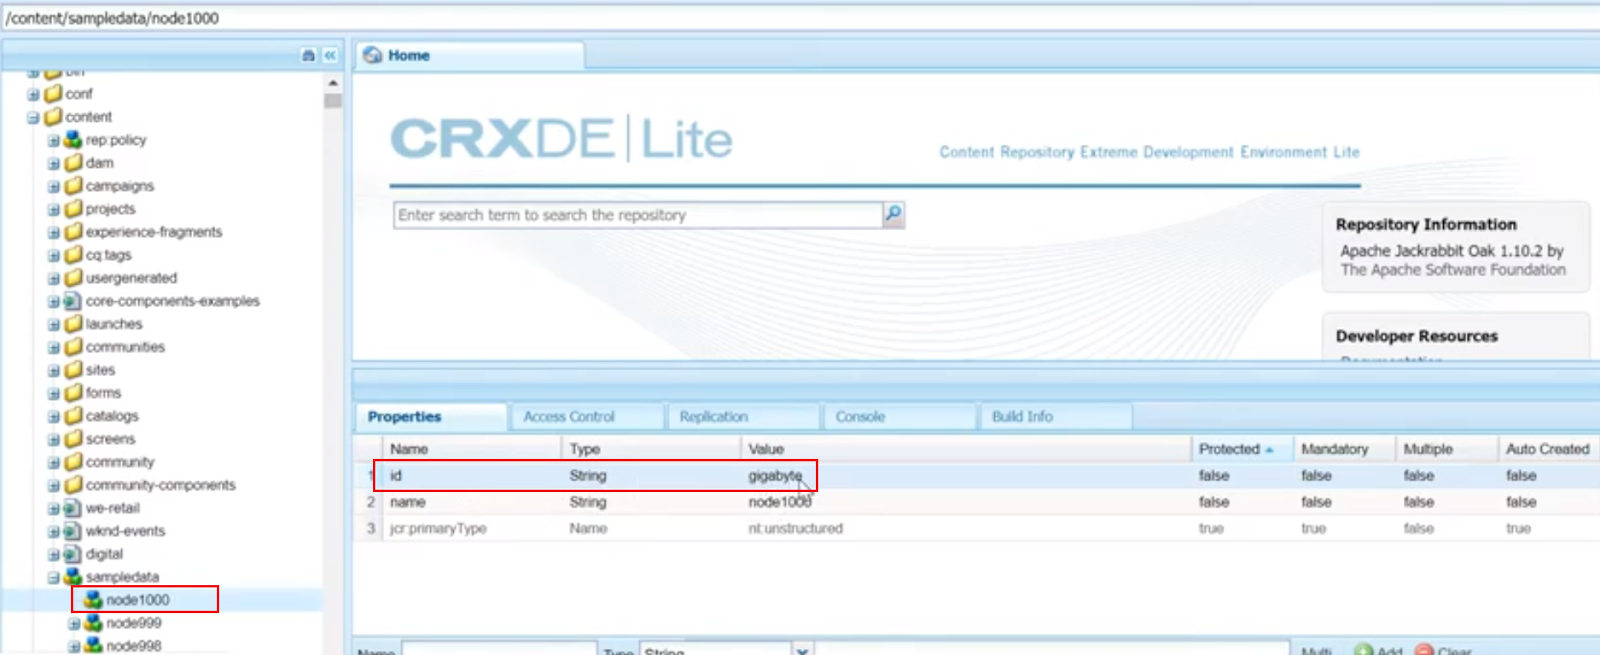Viewport: 1600px width, 655px height.
Task: Select the community-components tree item
Action: (x=160, y=485)
